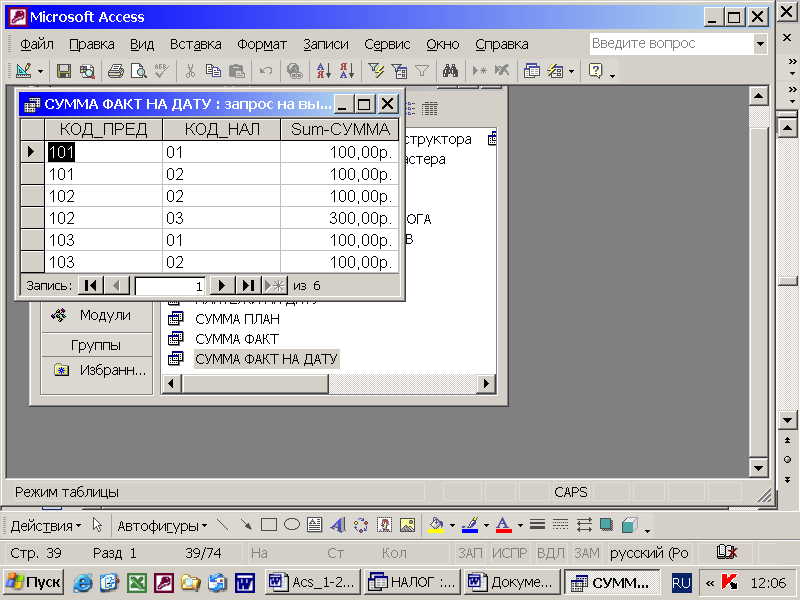
Task: Select the Sum-СУММА column header
Action: pos(340,130)
